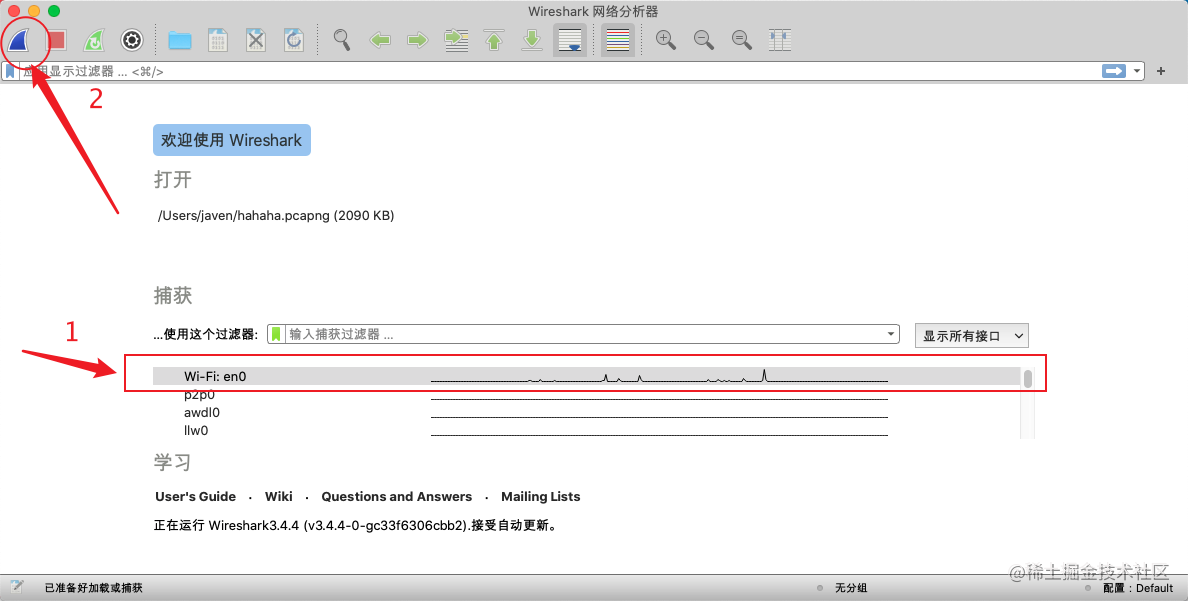Click the 捕获 heading
Screen dimensions: 1188x601
coord(173,296)
